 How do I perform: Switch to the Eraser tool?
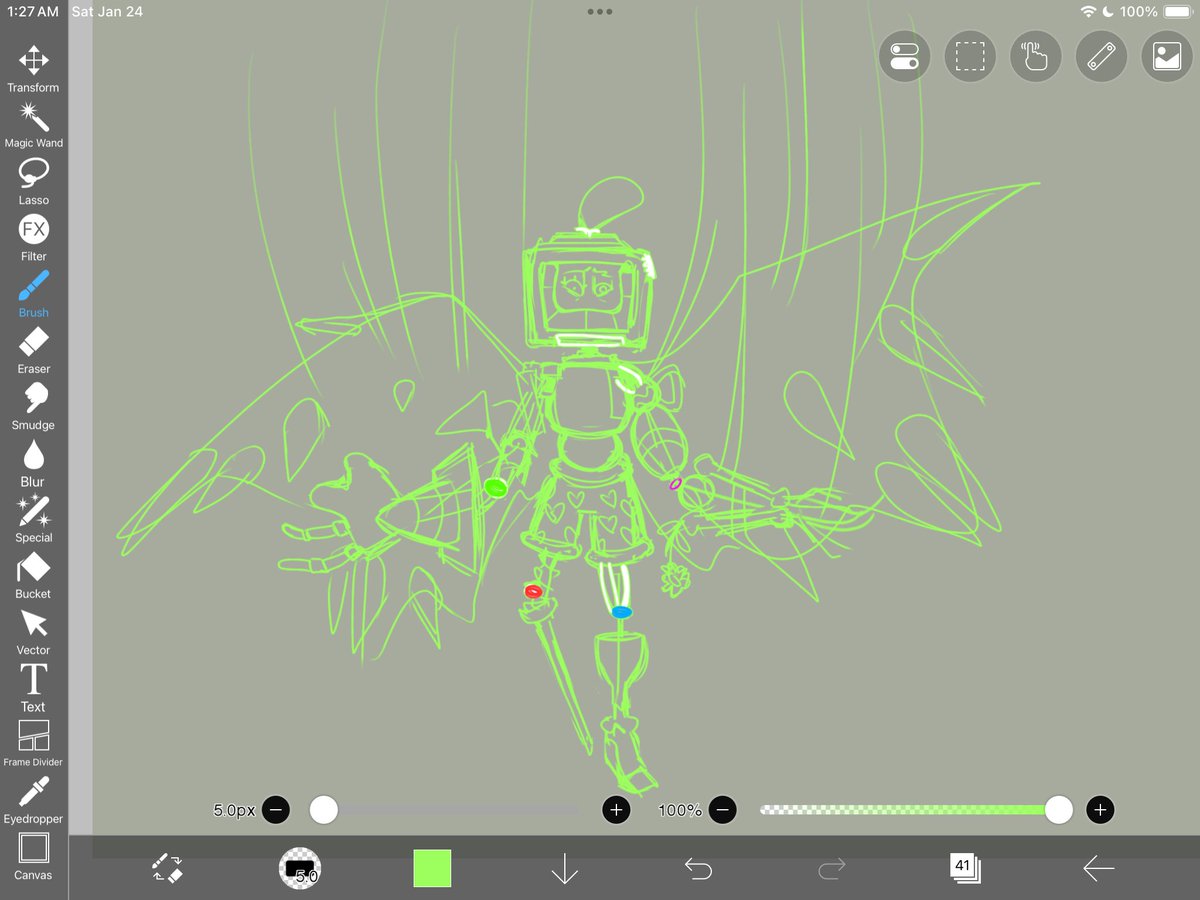point(33,349)
